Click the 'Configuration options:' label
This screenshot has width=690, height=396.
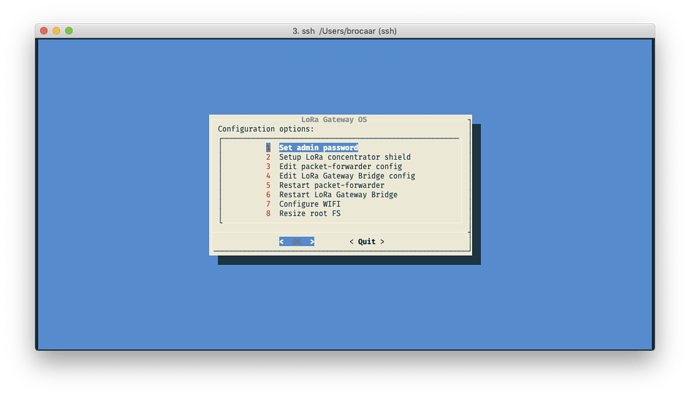266,129
